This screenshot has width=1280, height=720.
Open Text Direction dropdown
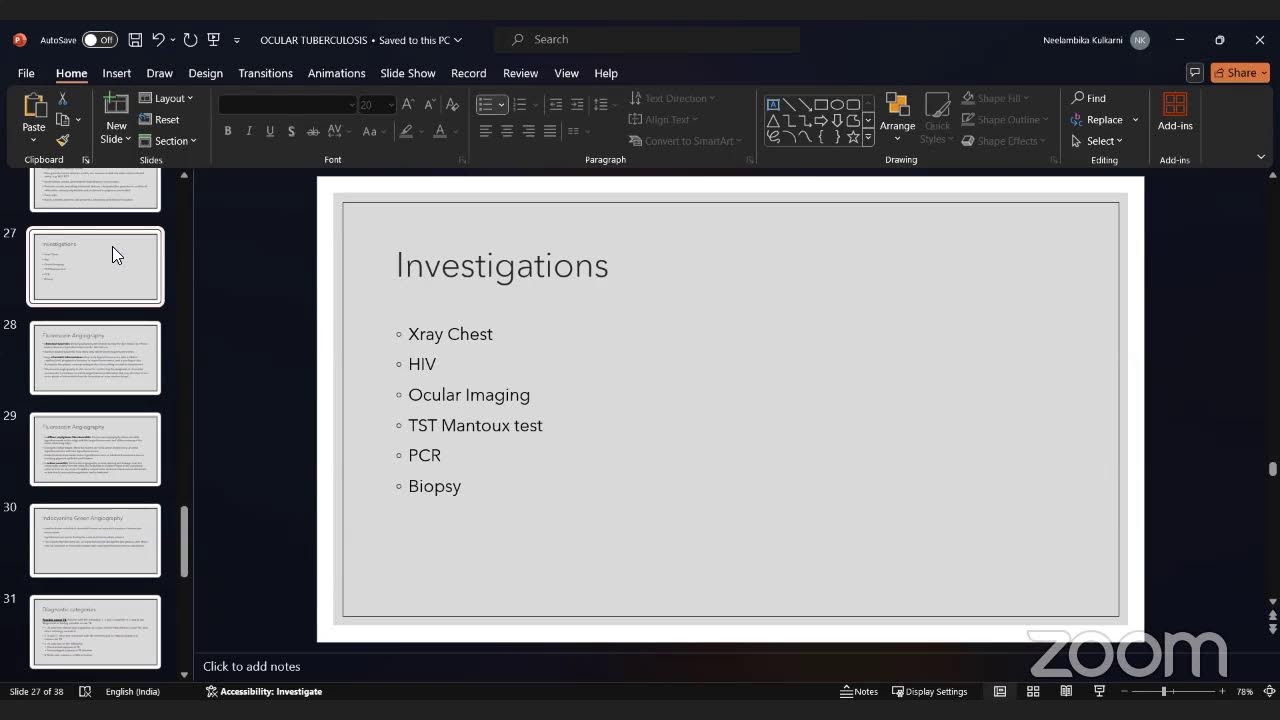click(672, 98)
